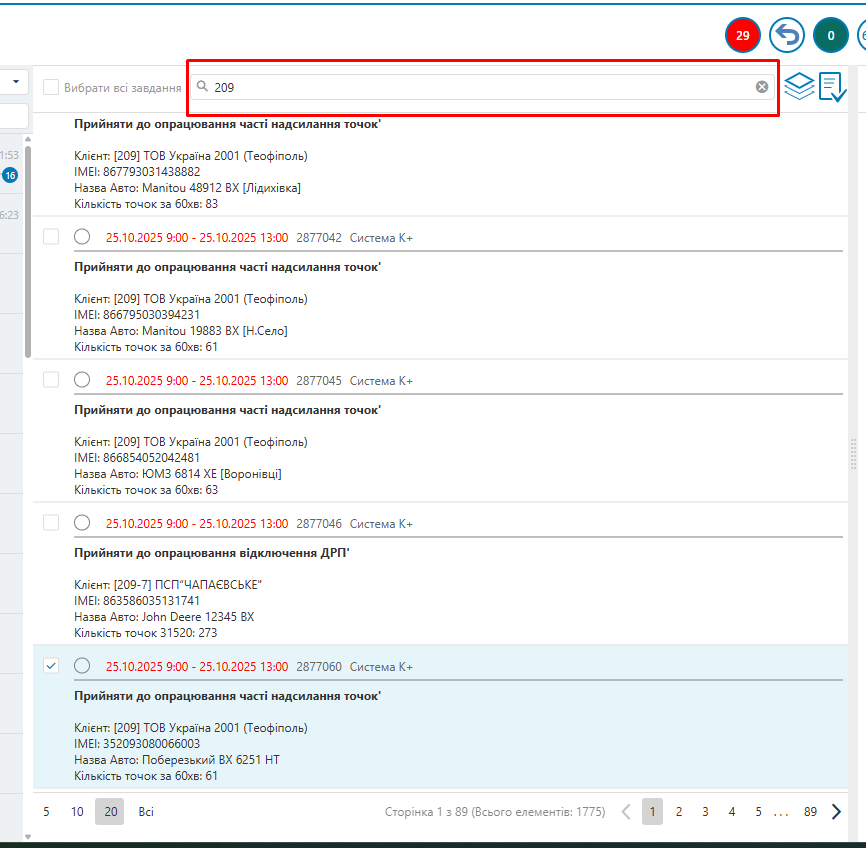Screen dimensions: 866x848
Task: Go to previous page arrow
Action: coord(626,812)
